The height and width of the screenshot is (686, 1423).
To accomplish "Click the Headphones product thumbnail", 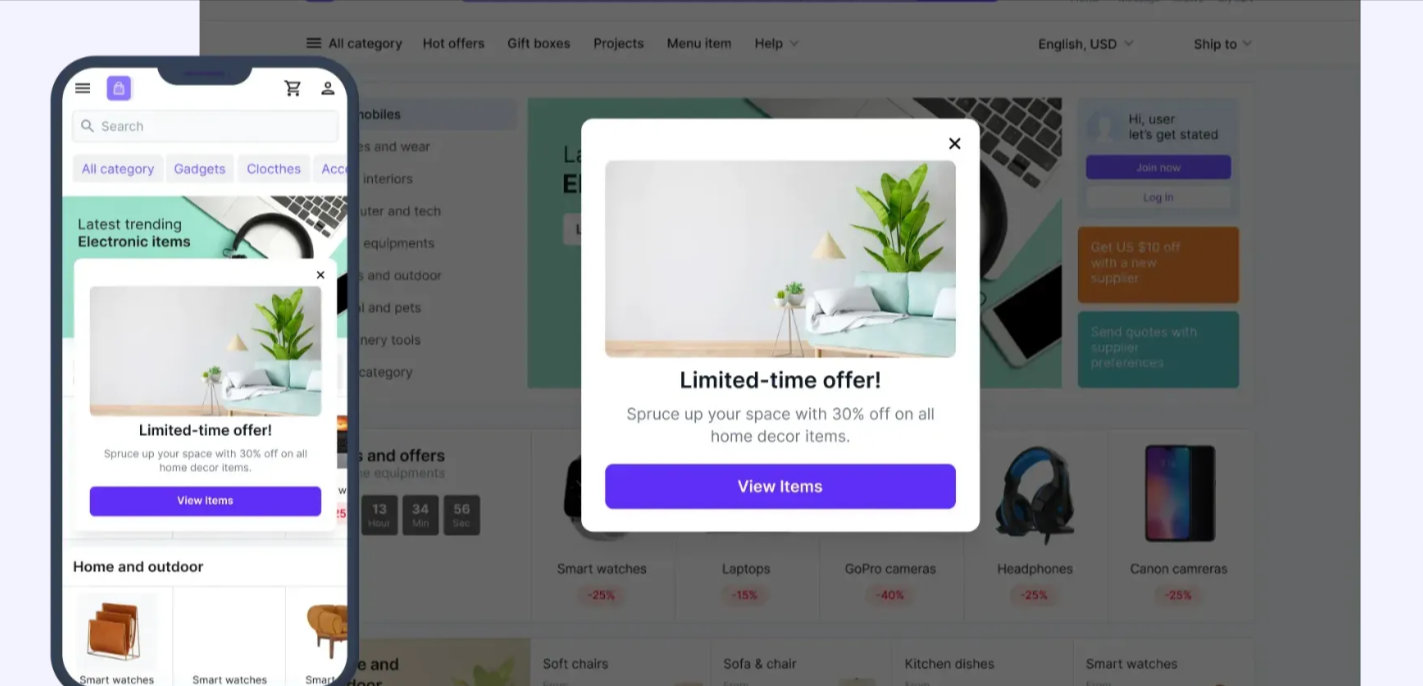I will [x=1034, y=494].
